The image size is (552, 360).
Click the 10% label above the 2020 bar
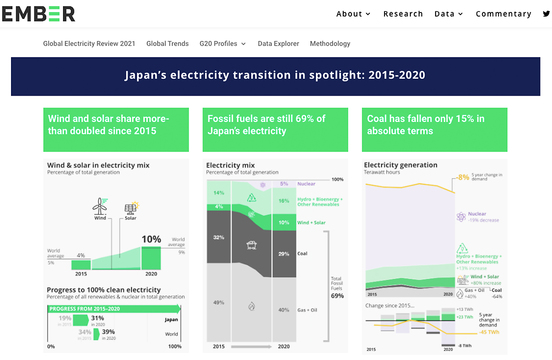151,239
